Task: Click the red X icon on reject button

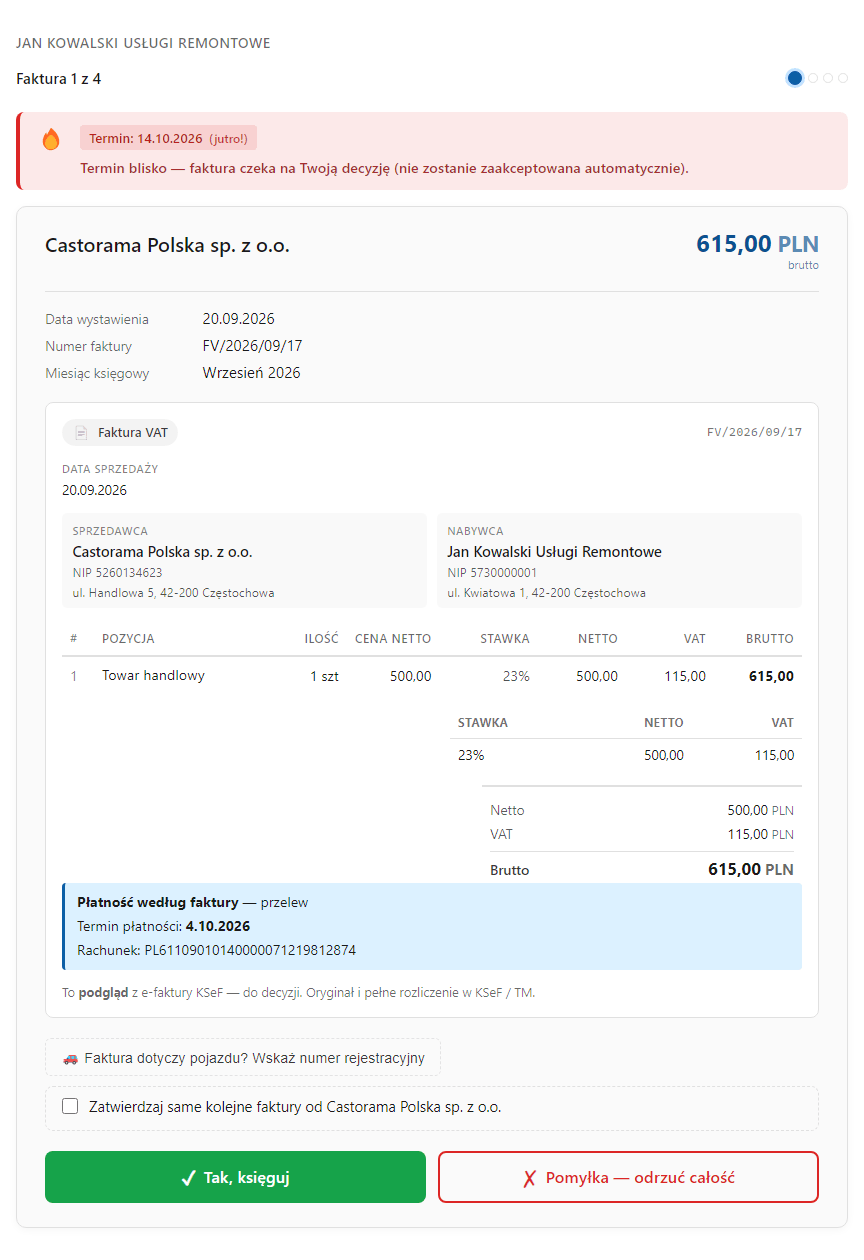Action: (x=529, y=1178)
